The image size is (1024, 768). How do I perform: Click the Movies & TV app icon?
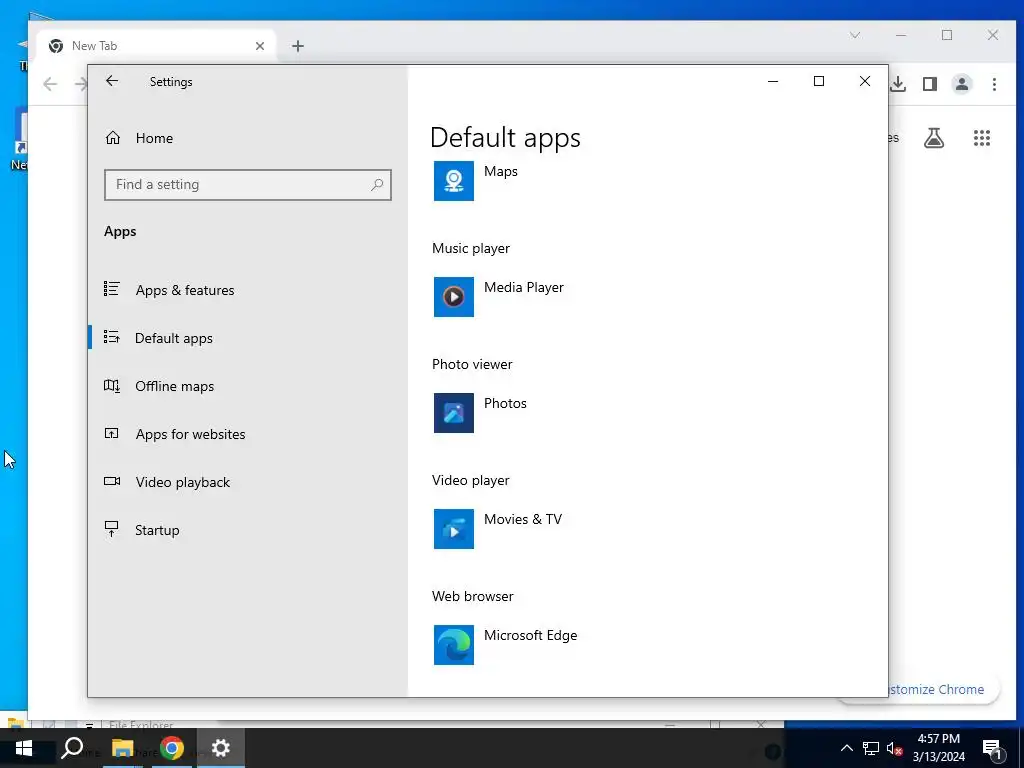454,529
